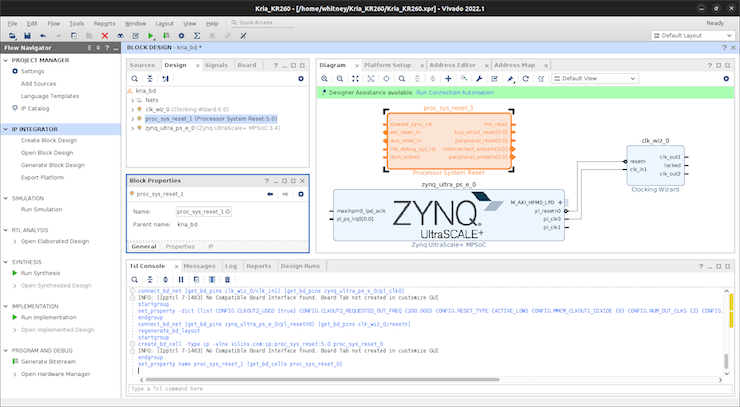
Task: Expand clk_wiz_0 tree node
Action: pos(133,110)
